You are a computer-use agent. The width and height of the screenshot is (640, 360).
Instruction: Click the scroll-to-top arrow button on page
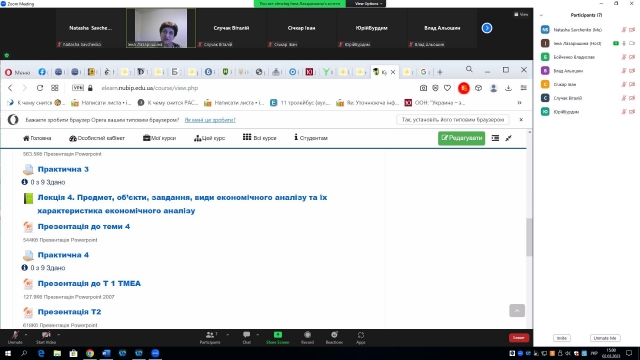(x=517, y=311)
